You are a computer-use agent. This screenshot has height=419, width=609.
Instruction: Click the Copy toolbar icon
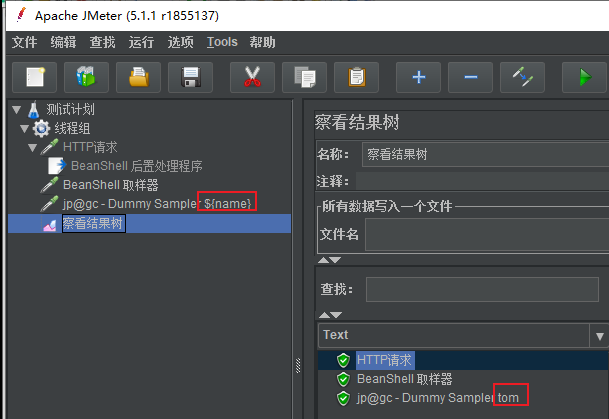coord(304,77)
